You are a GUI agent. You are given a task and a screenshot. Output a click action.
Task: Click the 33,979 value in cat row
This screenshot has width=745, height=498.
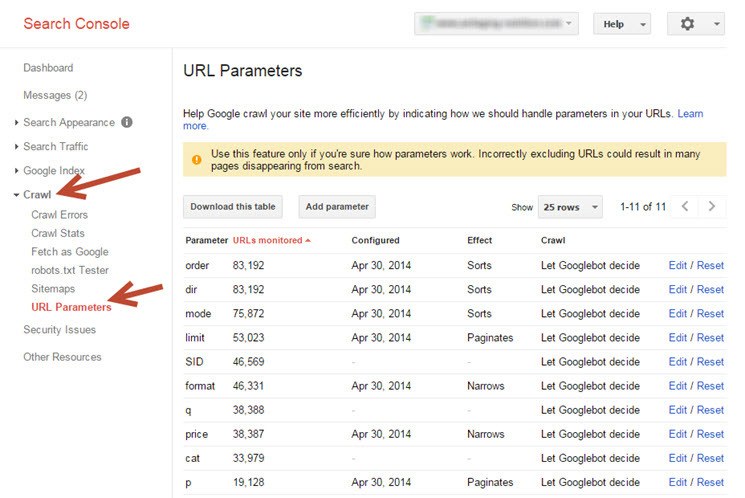tap(248, 459)
